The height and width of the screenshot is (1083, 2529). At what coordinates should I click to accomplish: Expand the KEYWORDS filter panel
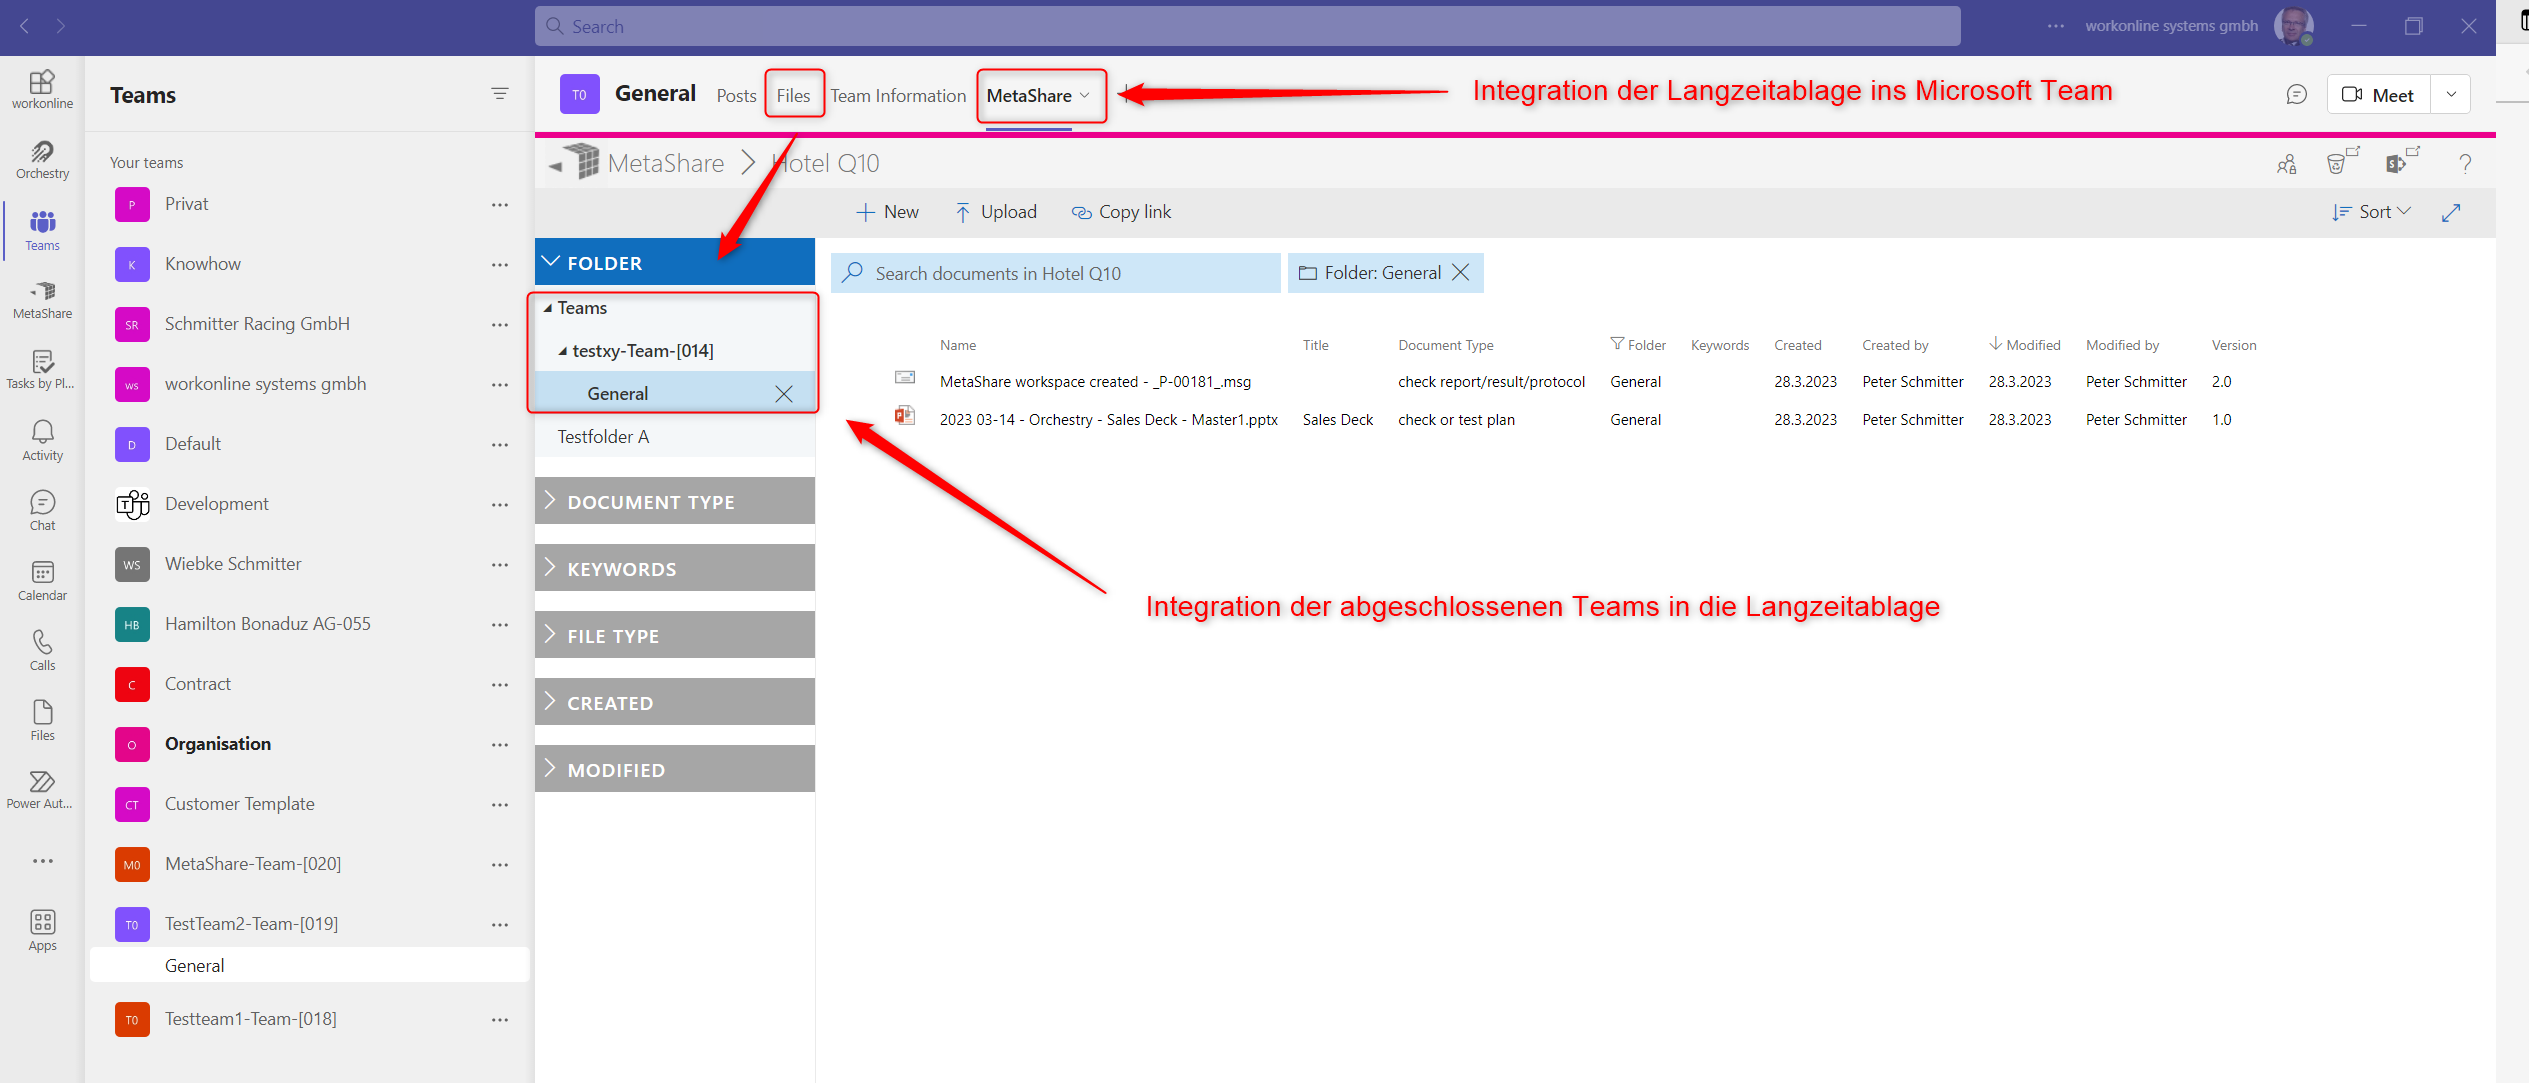coord(674,569)
